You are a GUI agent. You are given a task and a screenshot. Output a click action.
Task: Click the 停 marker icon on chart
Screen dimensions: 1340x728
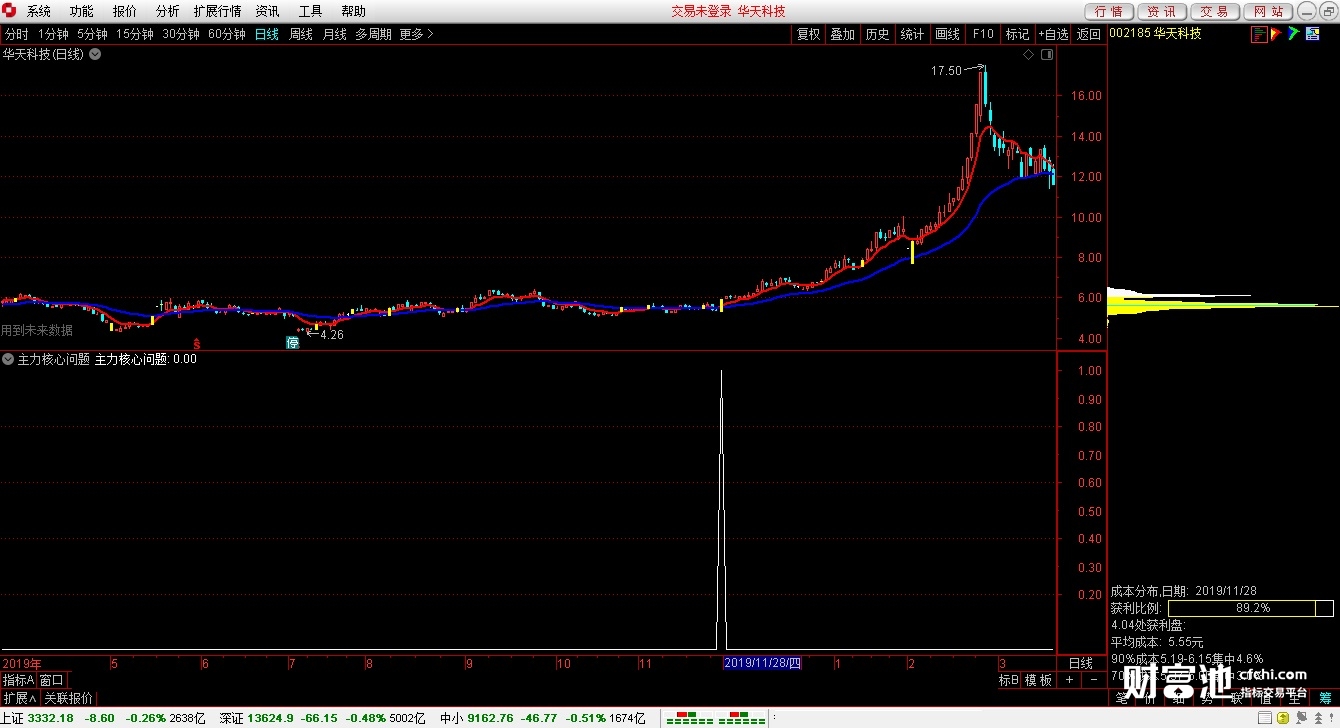pos(293,342)
